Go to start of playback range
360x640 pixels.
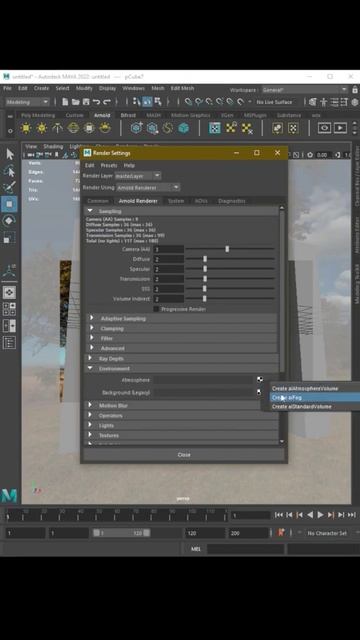279,515
